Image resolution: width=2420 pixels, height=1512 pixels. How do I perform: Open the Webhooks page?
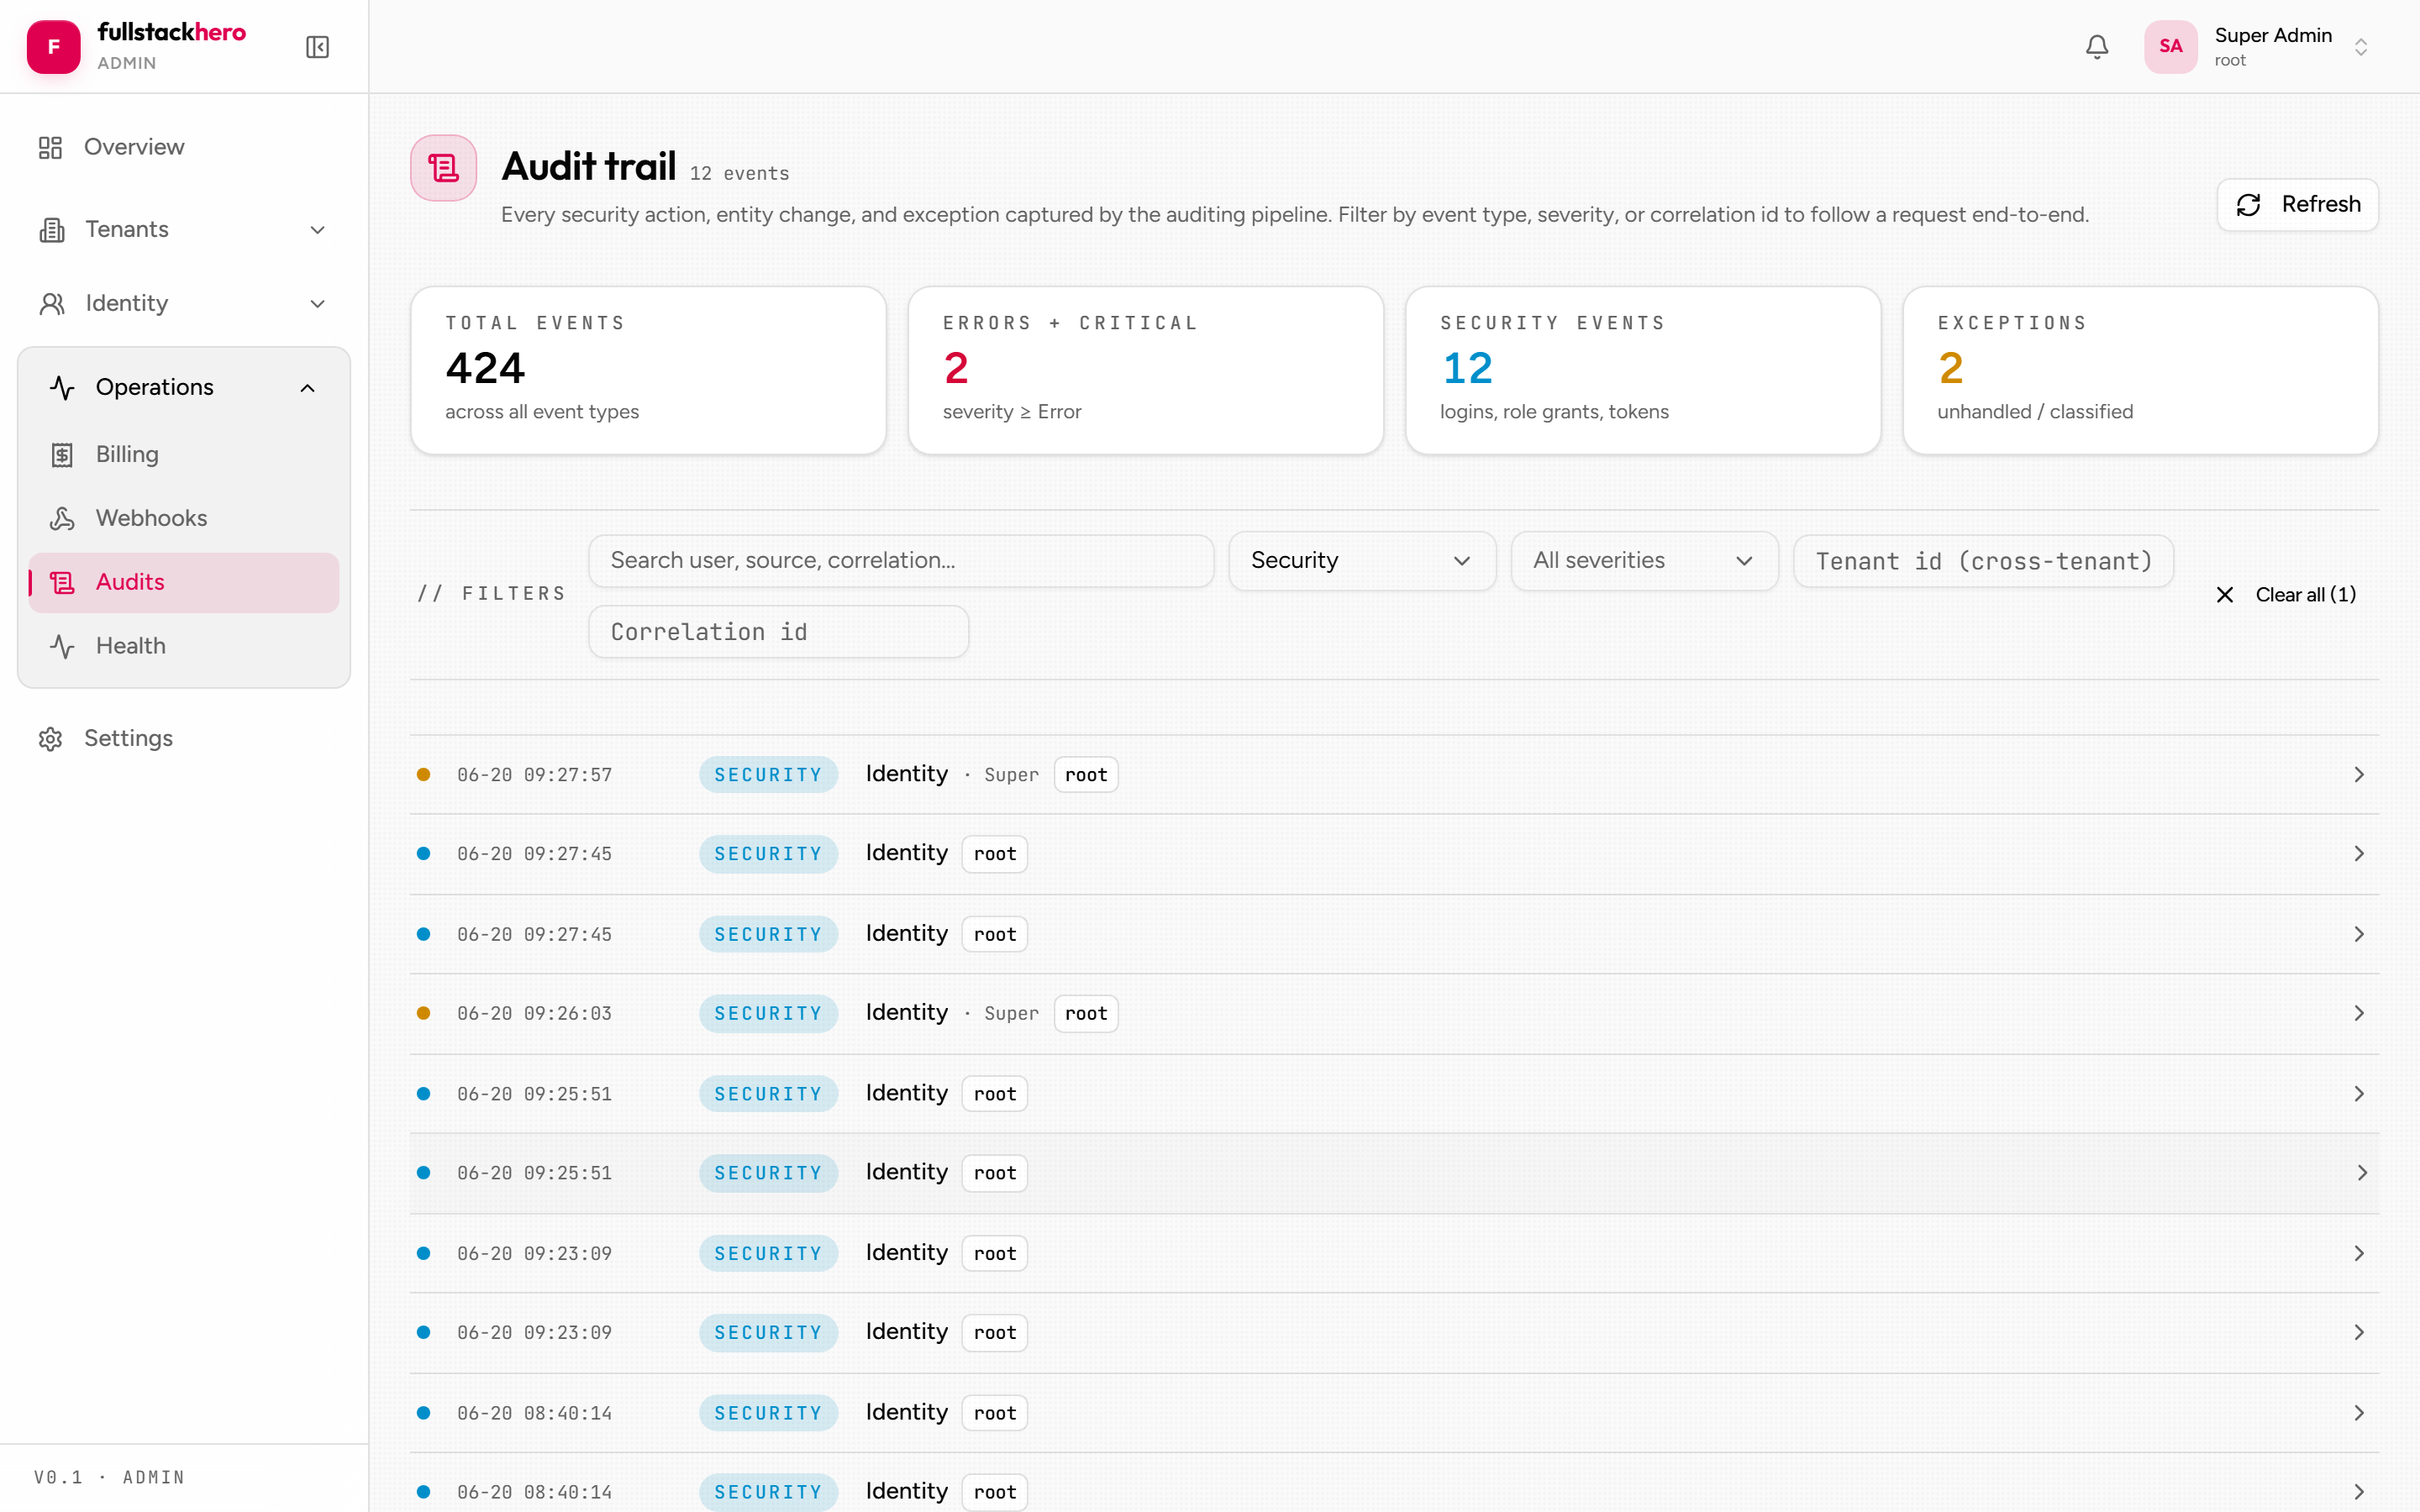pyautogui.click(x=184, y=518)
